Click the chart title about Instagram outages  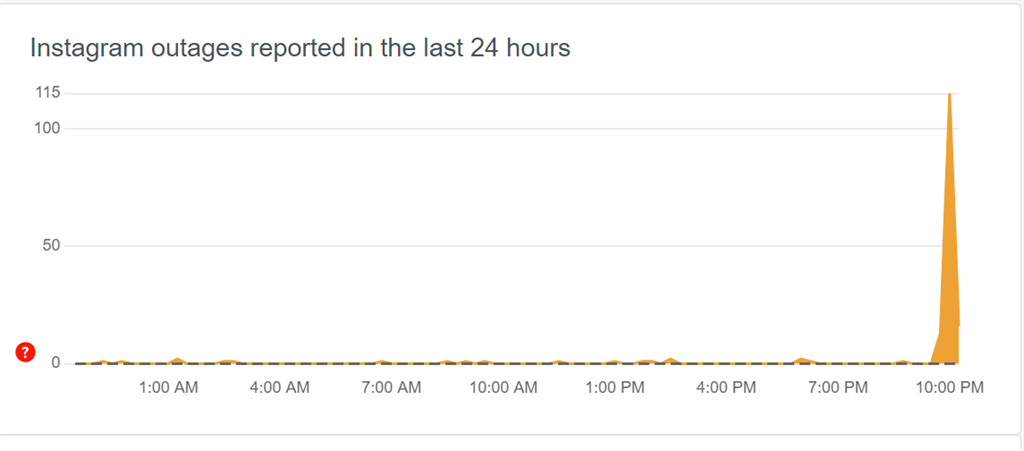[x=300, y=48]
